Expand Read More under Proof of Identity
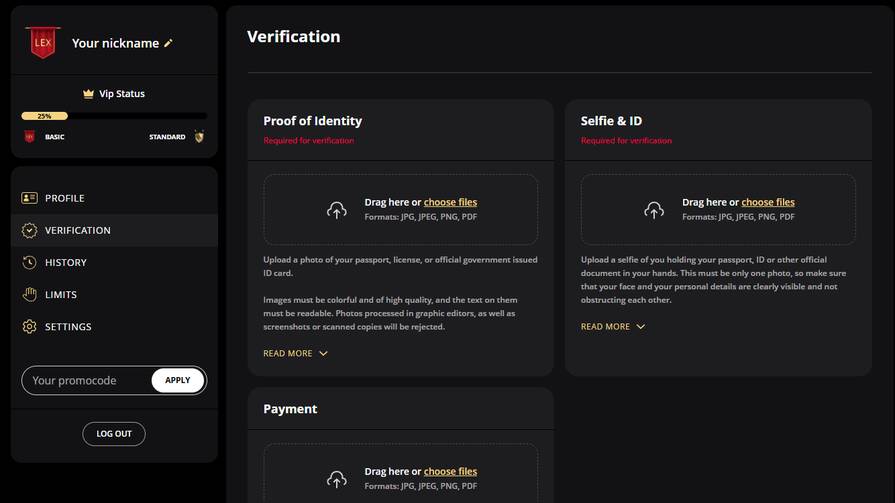895x503 pixels. (x=295, y=353)
